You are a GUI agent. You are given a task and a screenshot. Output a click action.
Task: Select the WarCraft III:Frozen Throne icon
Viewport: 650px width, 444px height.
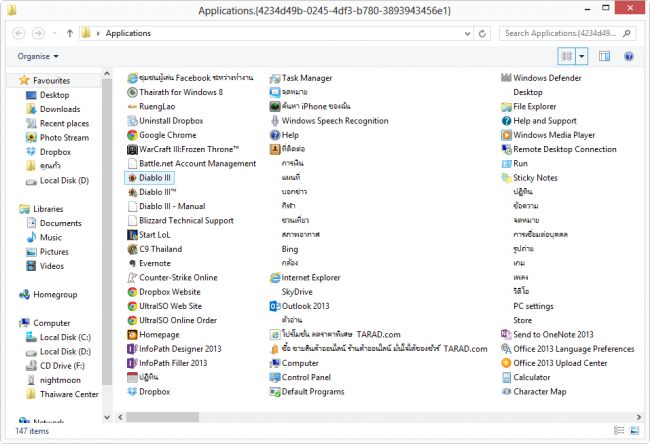(132, 149)
